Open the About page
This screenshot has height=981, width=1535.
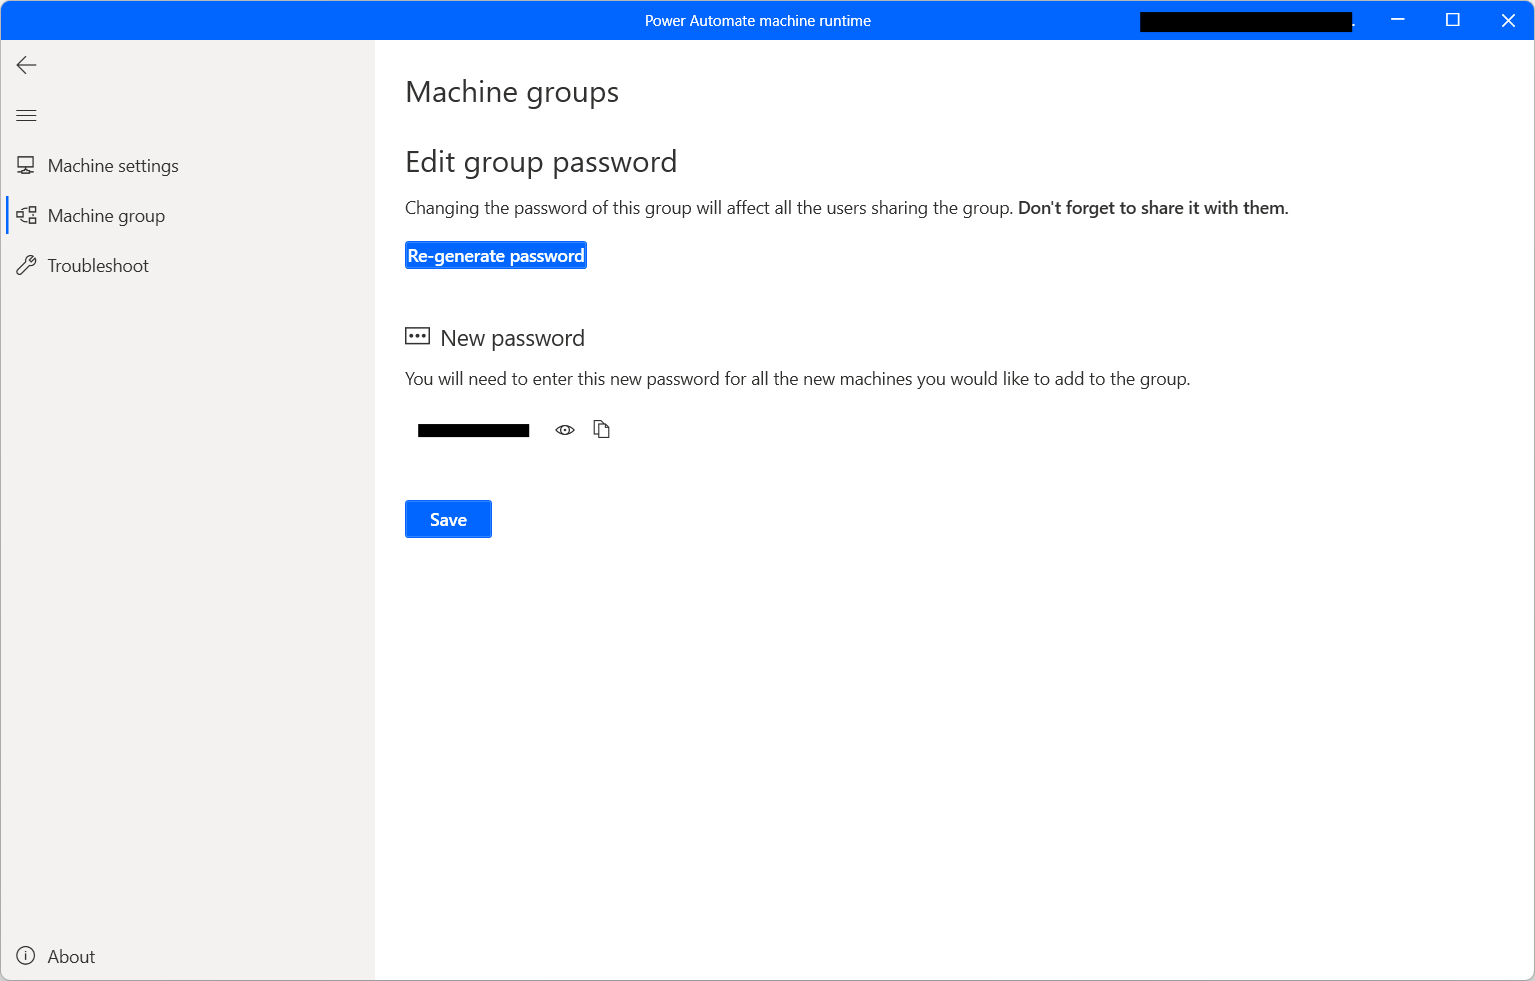click(x=187, y=956)
